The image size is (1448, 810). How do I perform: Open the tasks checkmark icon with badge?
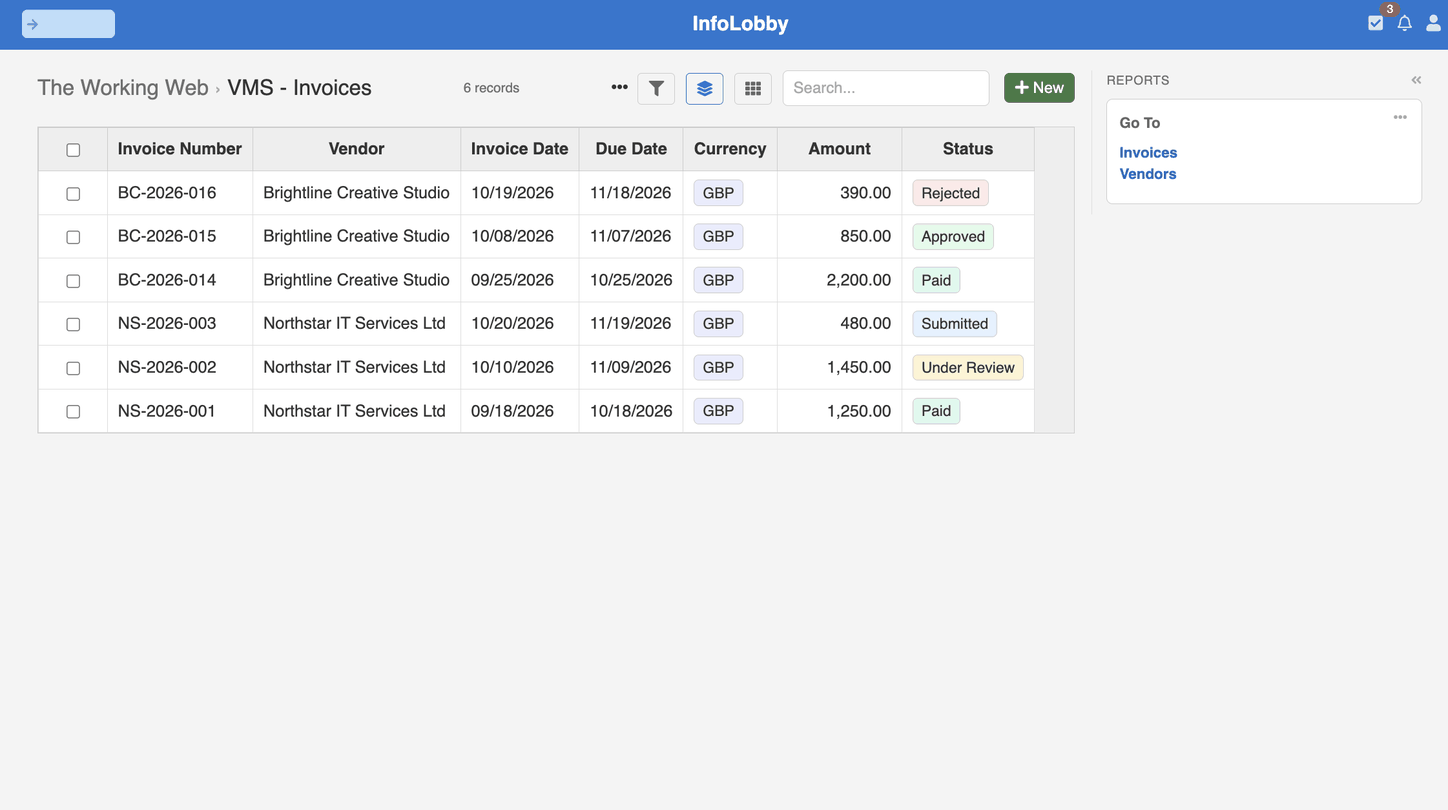tap(1376, 23)
